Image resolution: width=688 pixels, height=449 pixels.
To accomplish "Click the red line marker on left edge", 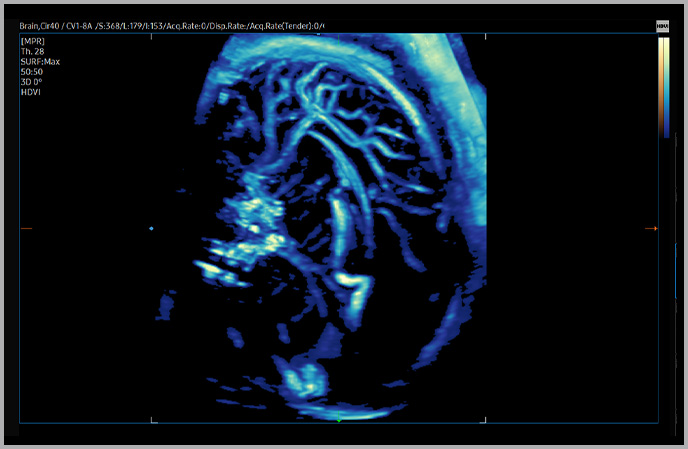I will (26, 229).
